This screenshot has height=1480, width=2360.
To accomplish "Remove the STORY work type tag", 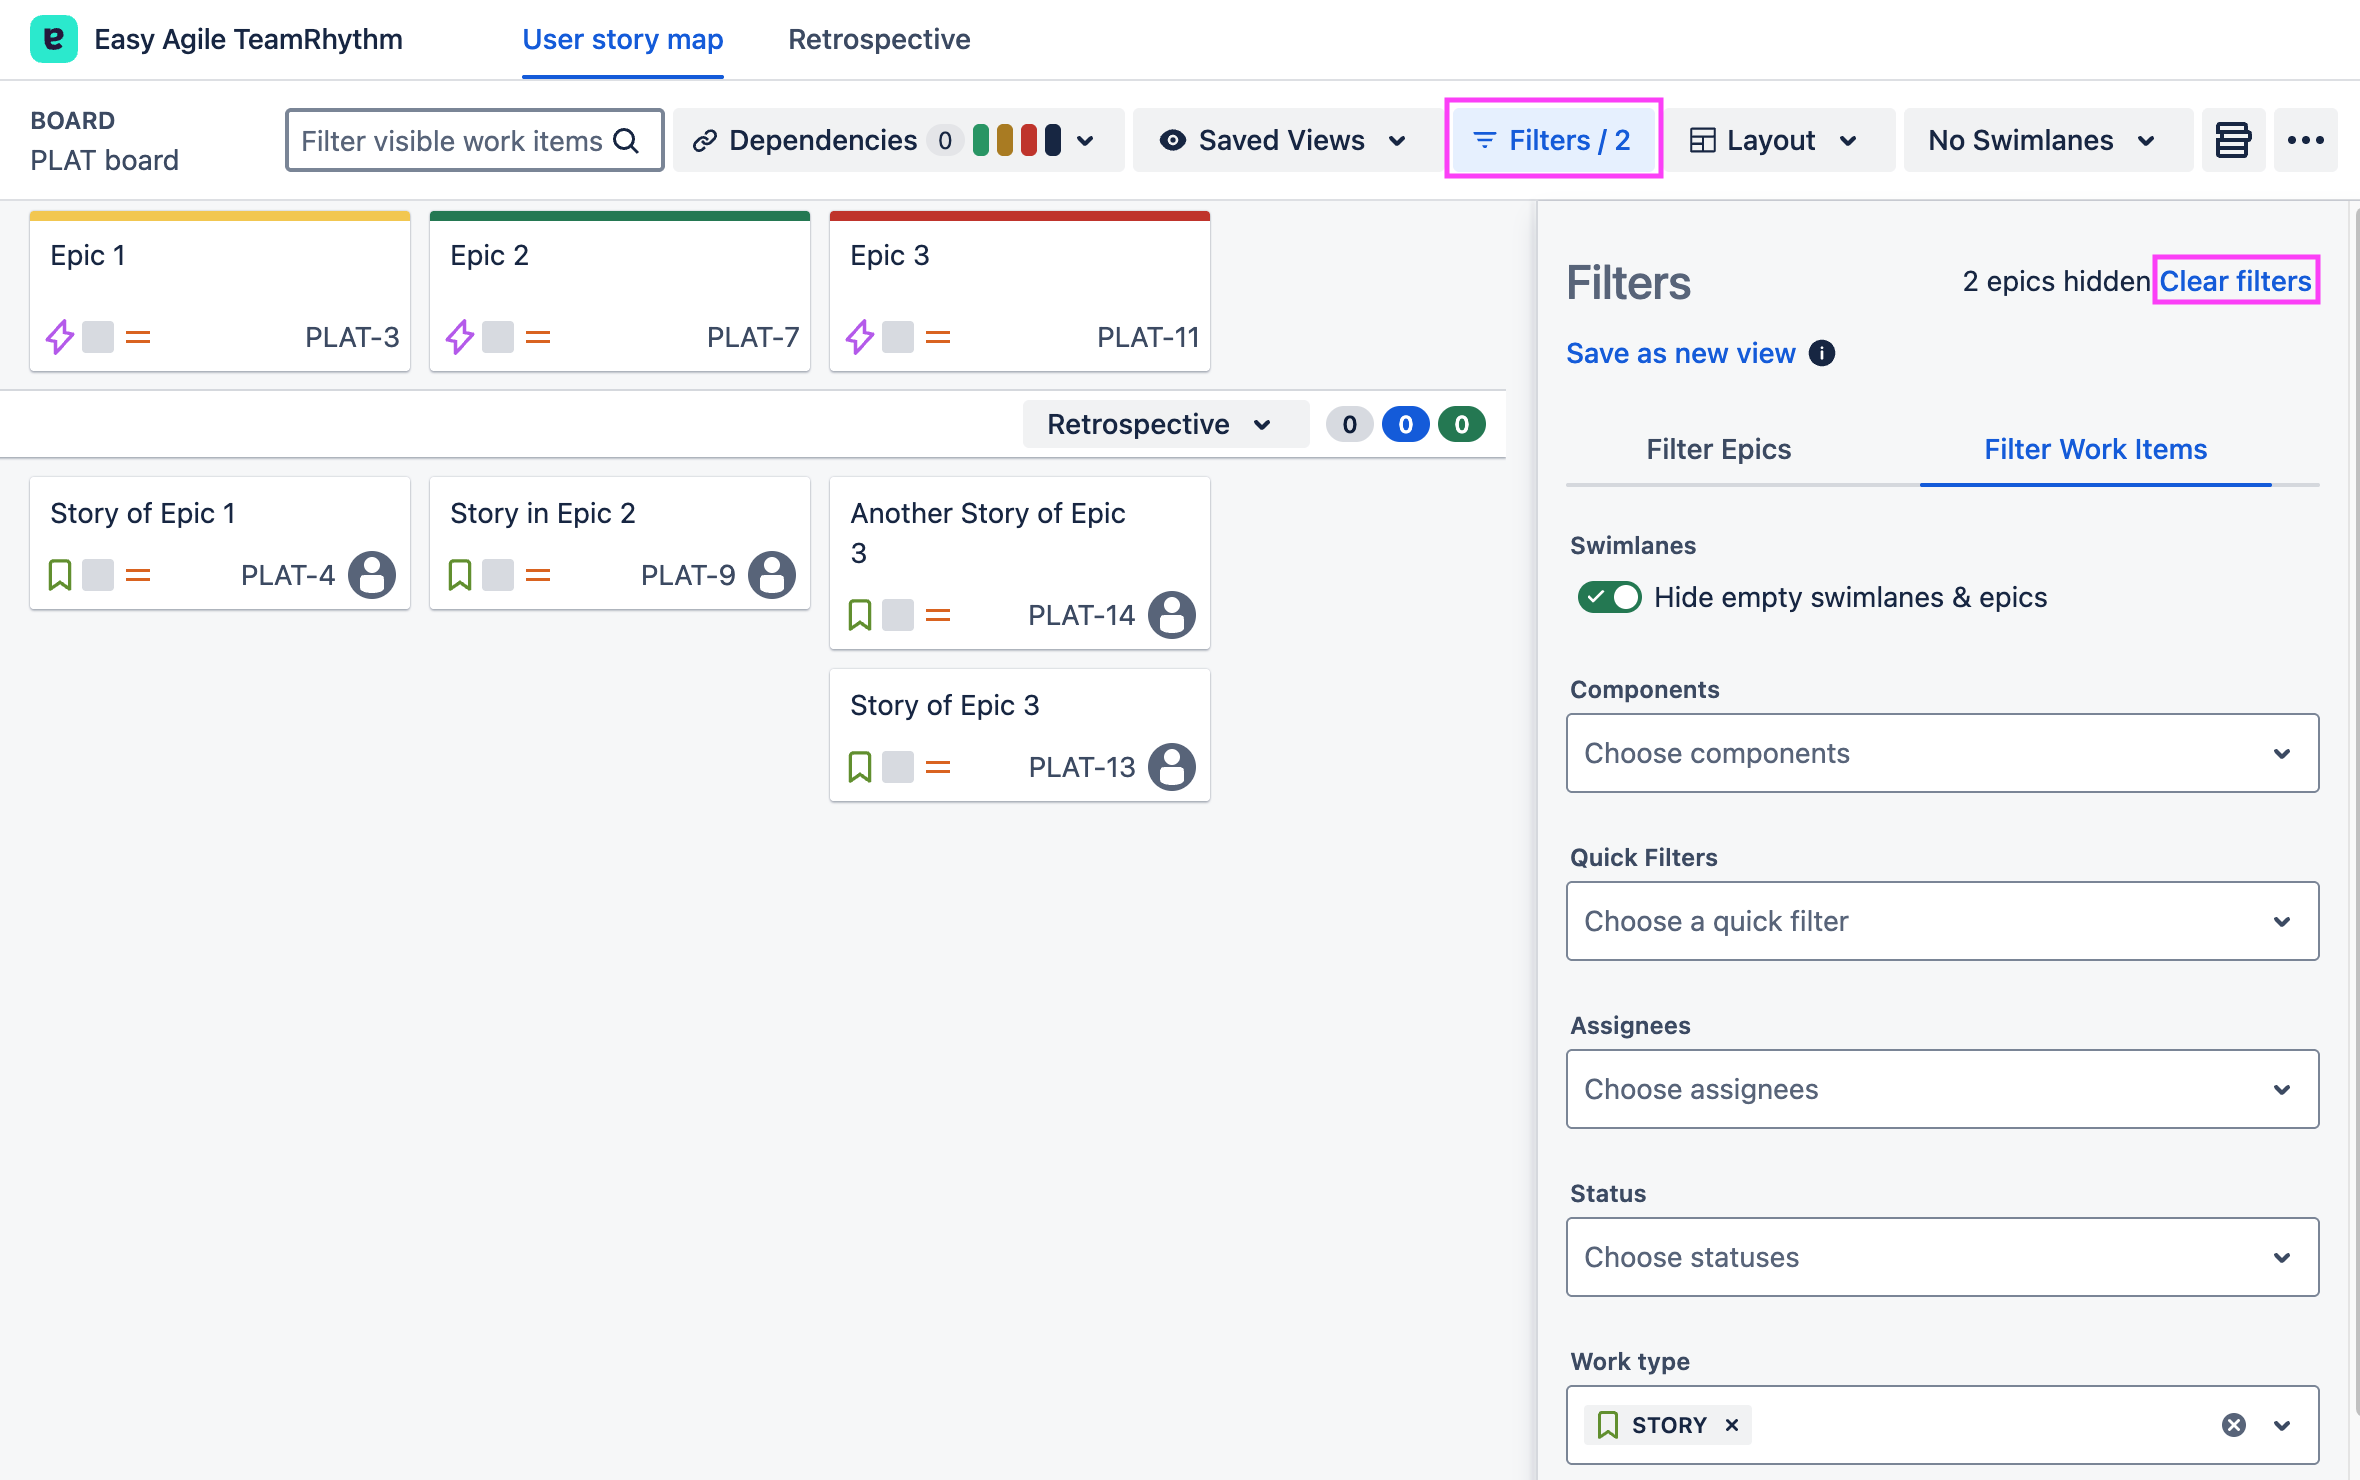I will tap(1732, 1425).
